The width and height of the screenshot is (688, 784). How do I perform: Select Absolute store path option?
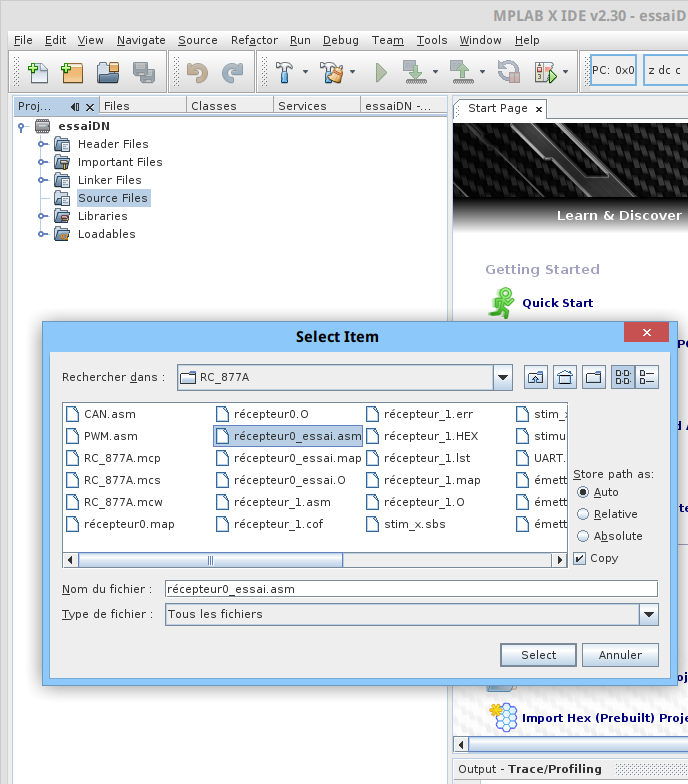pyautogui.click(x=582, y=536)
